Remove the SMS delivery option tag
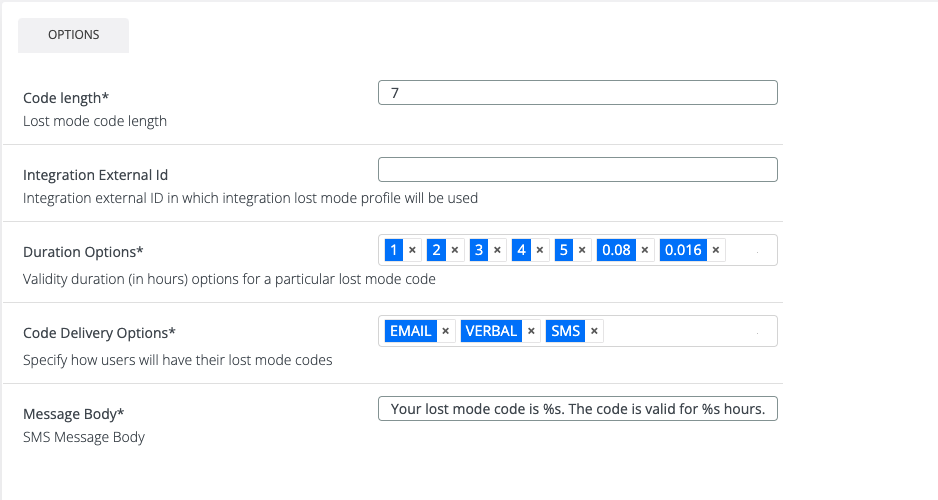Viewport: 938px width, 500px height. [594, 331]
